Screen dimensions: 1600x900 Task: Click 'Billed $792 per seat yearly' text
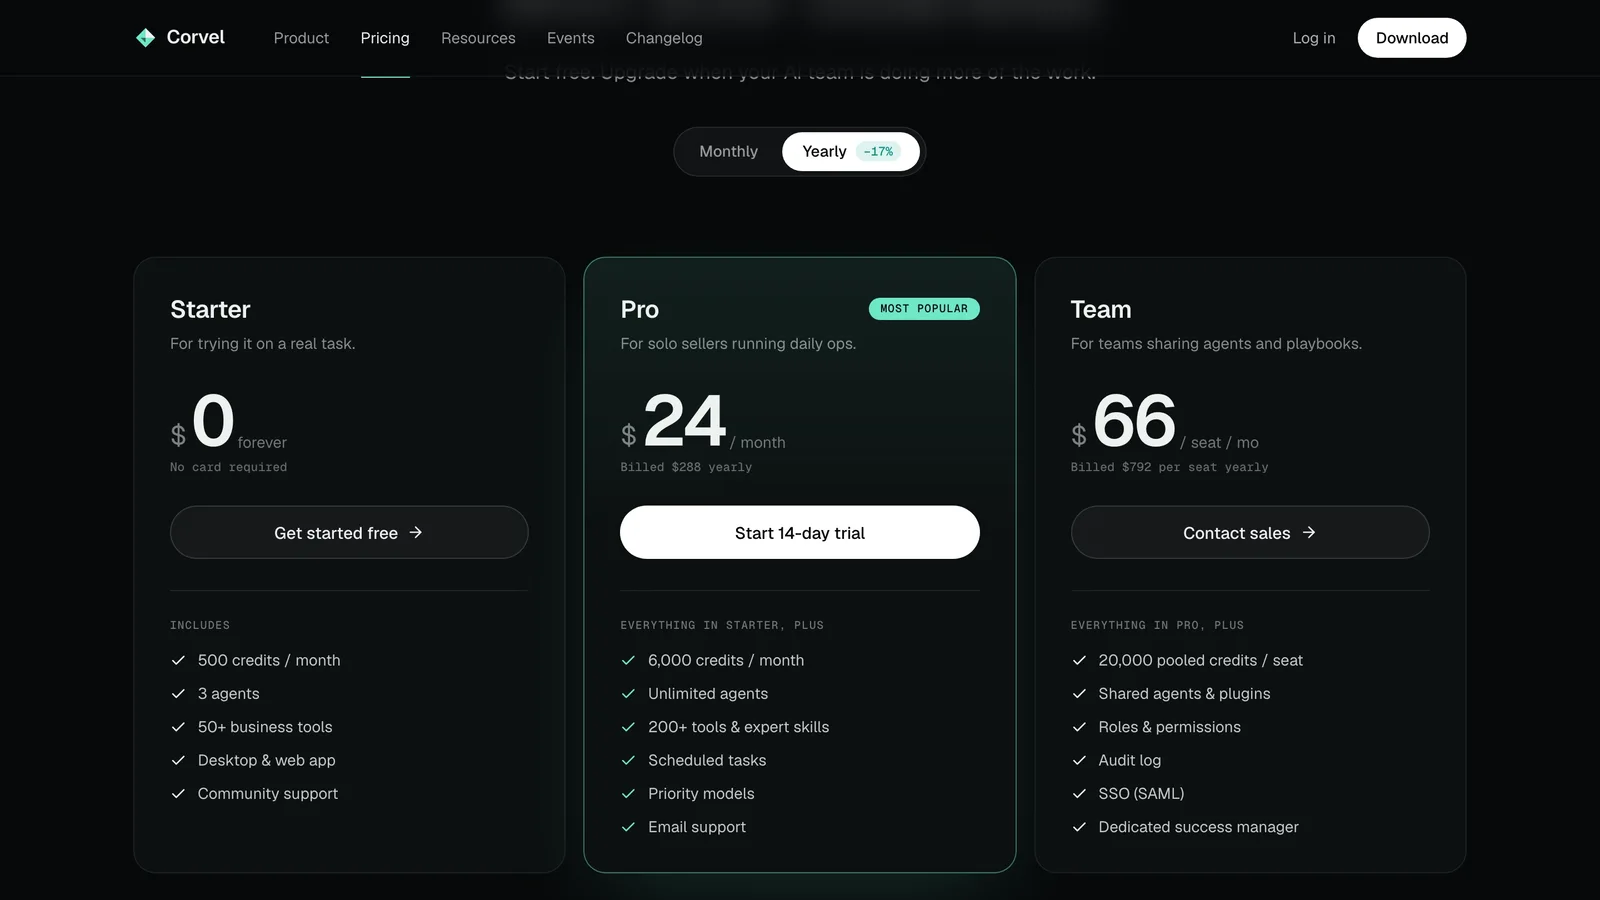(x=1169, y=467)
